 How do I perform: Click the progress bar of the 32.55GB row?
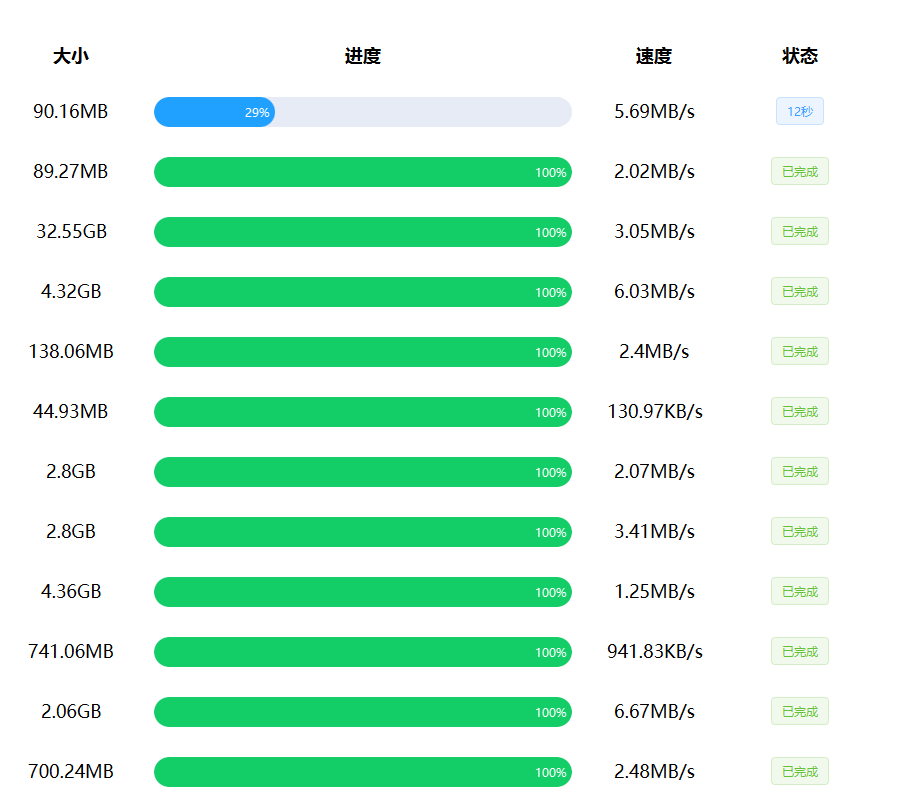coord(363,232)
